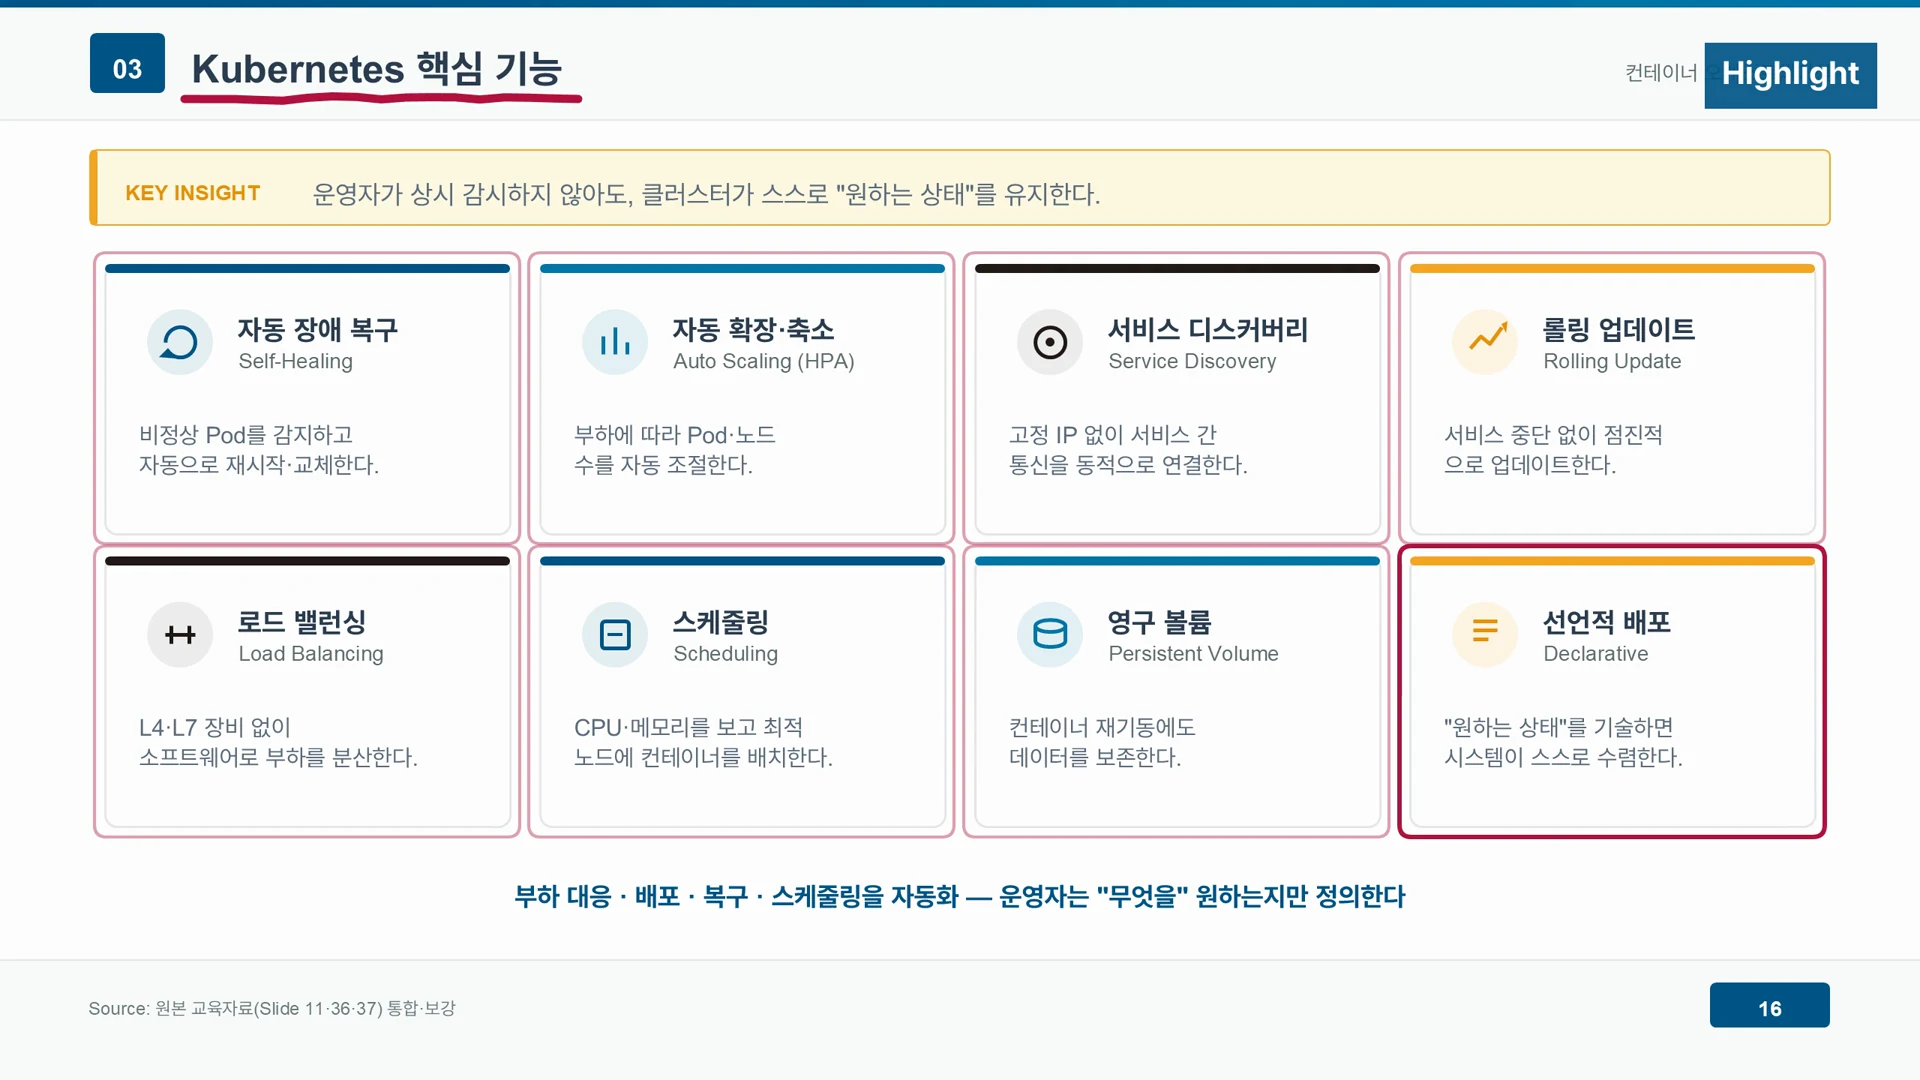
Task: Click the '서비스 디스커버리' heading
Action: [x=1208, y=329]
